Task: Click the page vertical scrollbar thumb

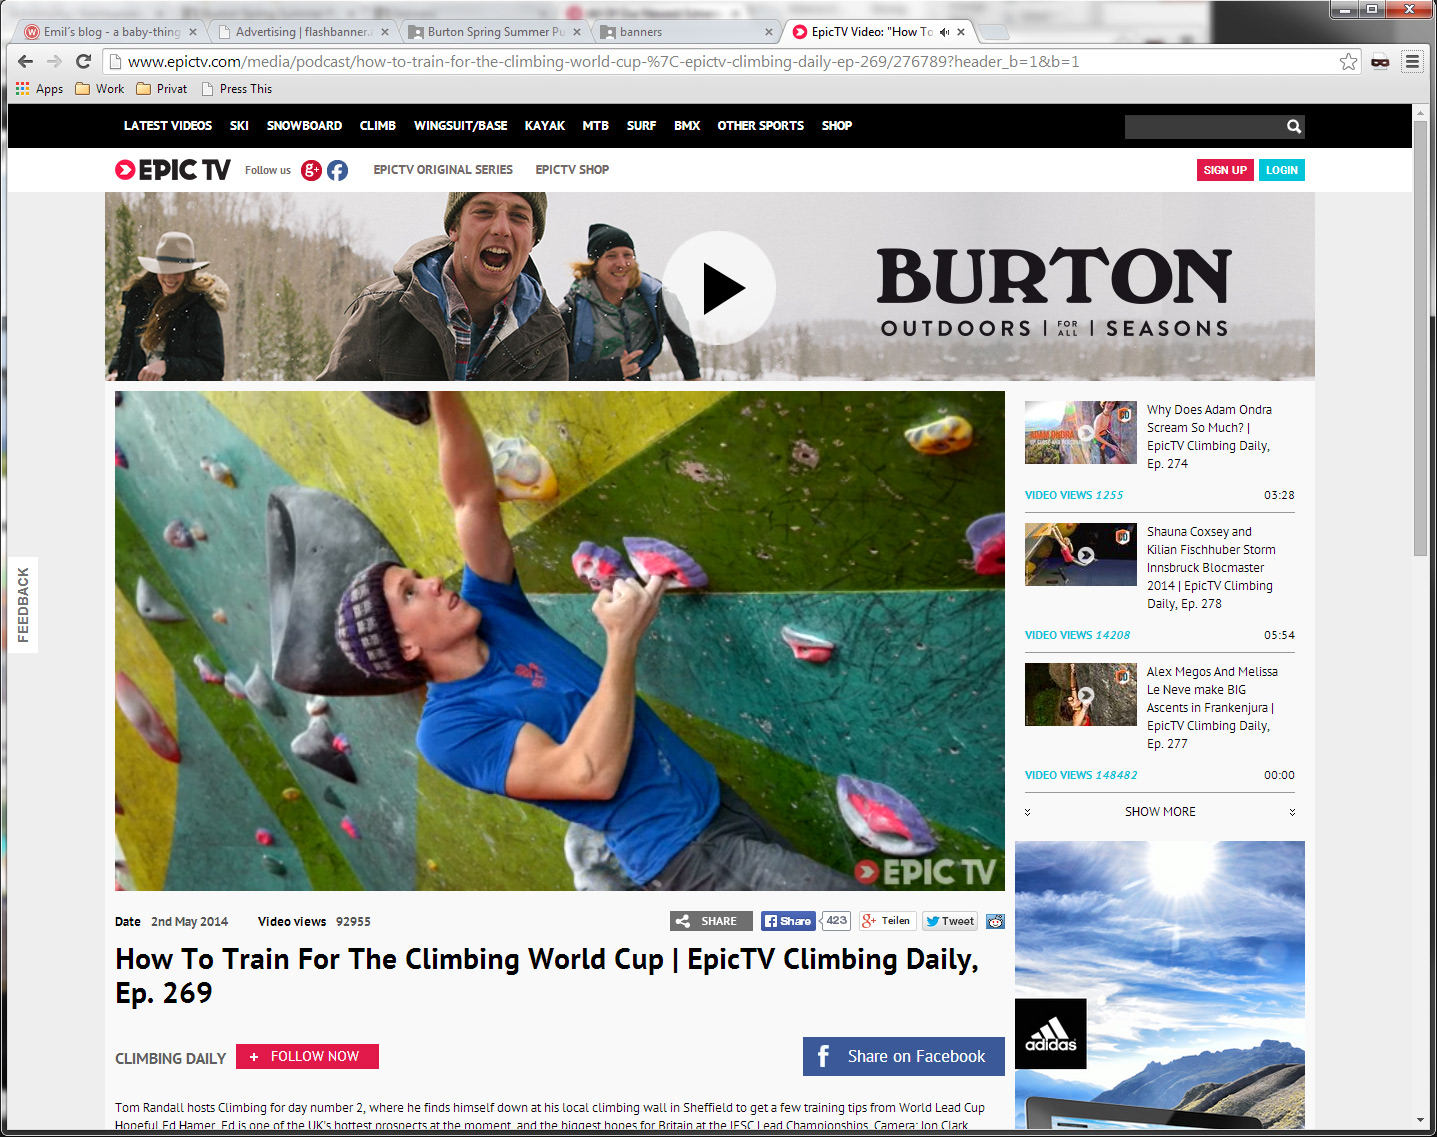Action: [x=1420, y=340]
